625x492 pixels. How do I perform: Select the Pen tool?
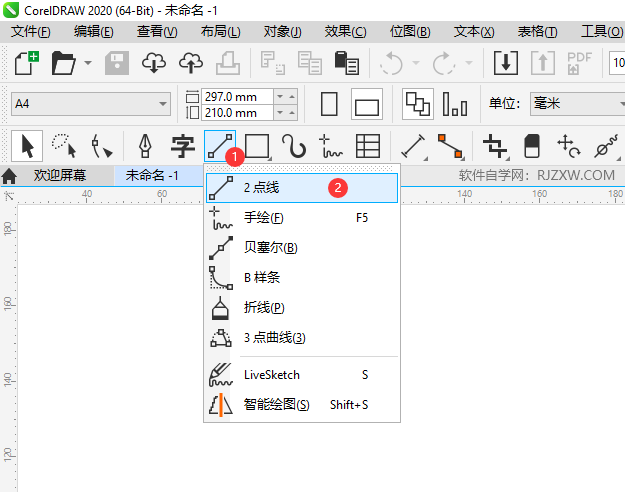[x=145, y=146]
